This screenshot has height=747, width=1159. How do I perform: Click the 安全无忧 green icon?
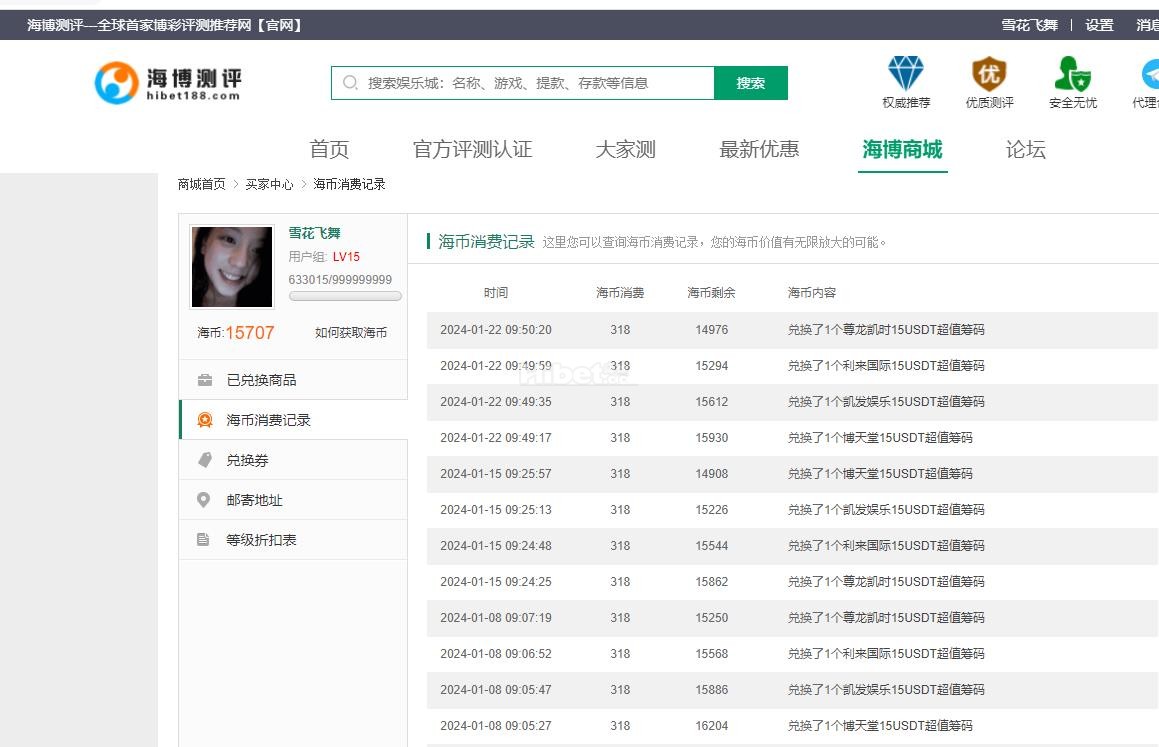(x=1072, y=74)
